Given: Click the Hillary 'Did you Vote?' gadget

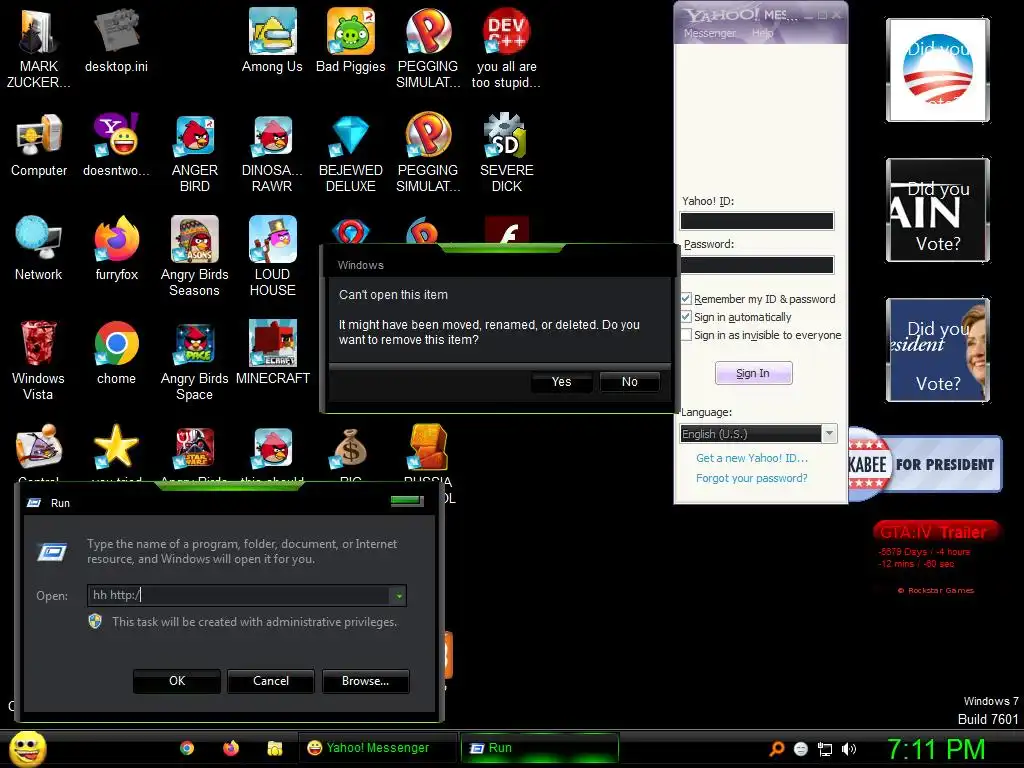Looking at the screenshot, I should [x=938, y=349].
